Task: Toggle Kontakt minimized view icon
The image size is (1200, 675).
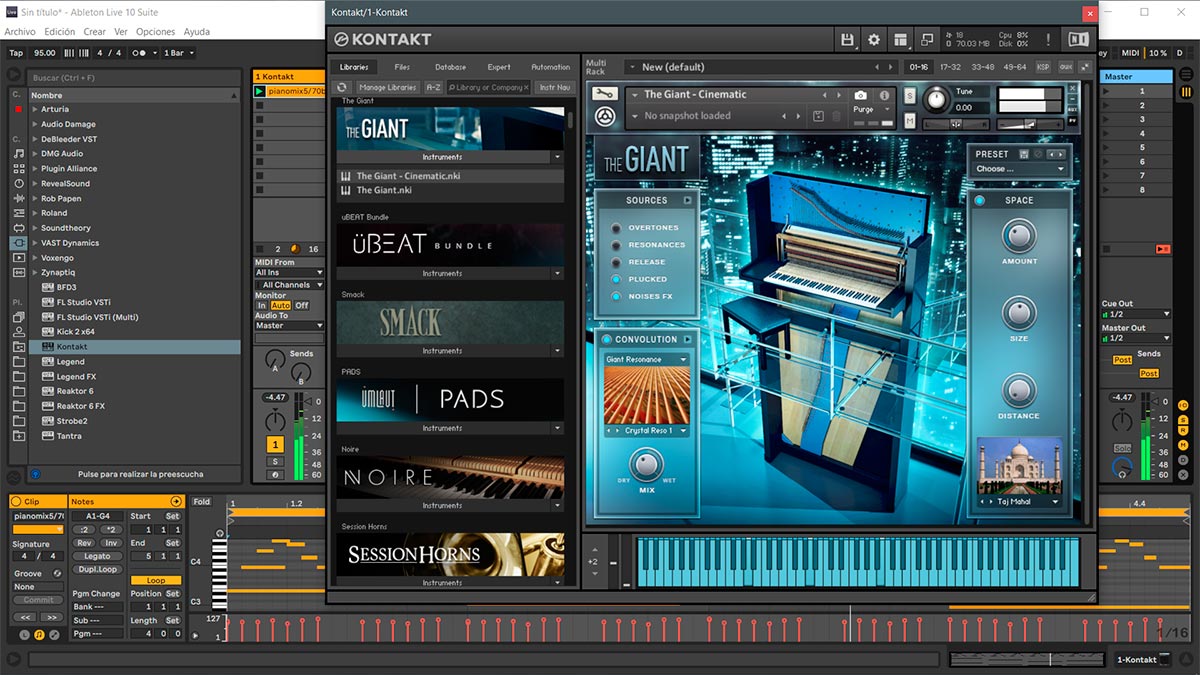Action: pyautogui.click(x=927, y=39)
